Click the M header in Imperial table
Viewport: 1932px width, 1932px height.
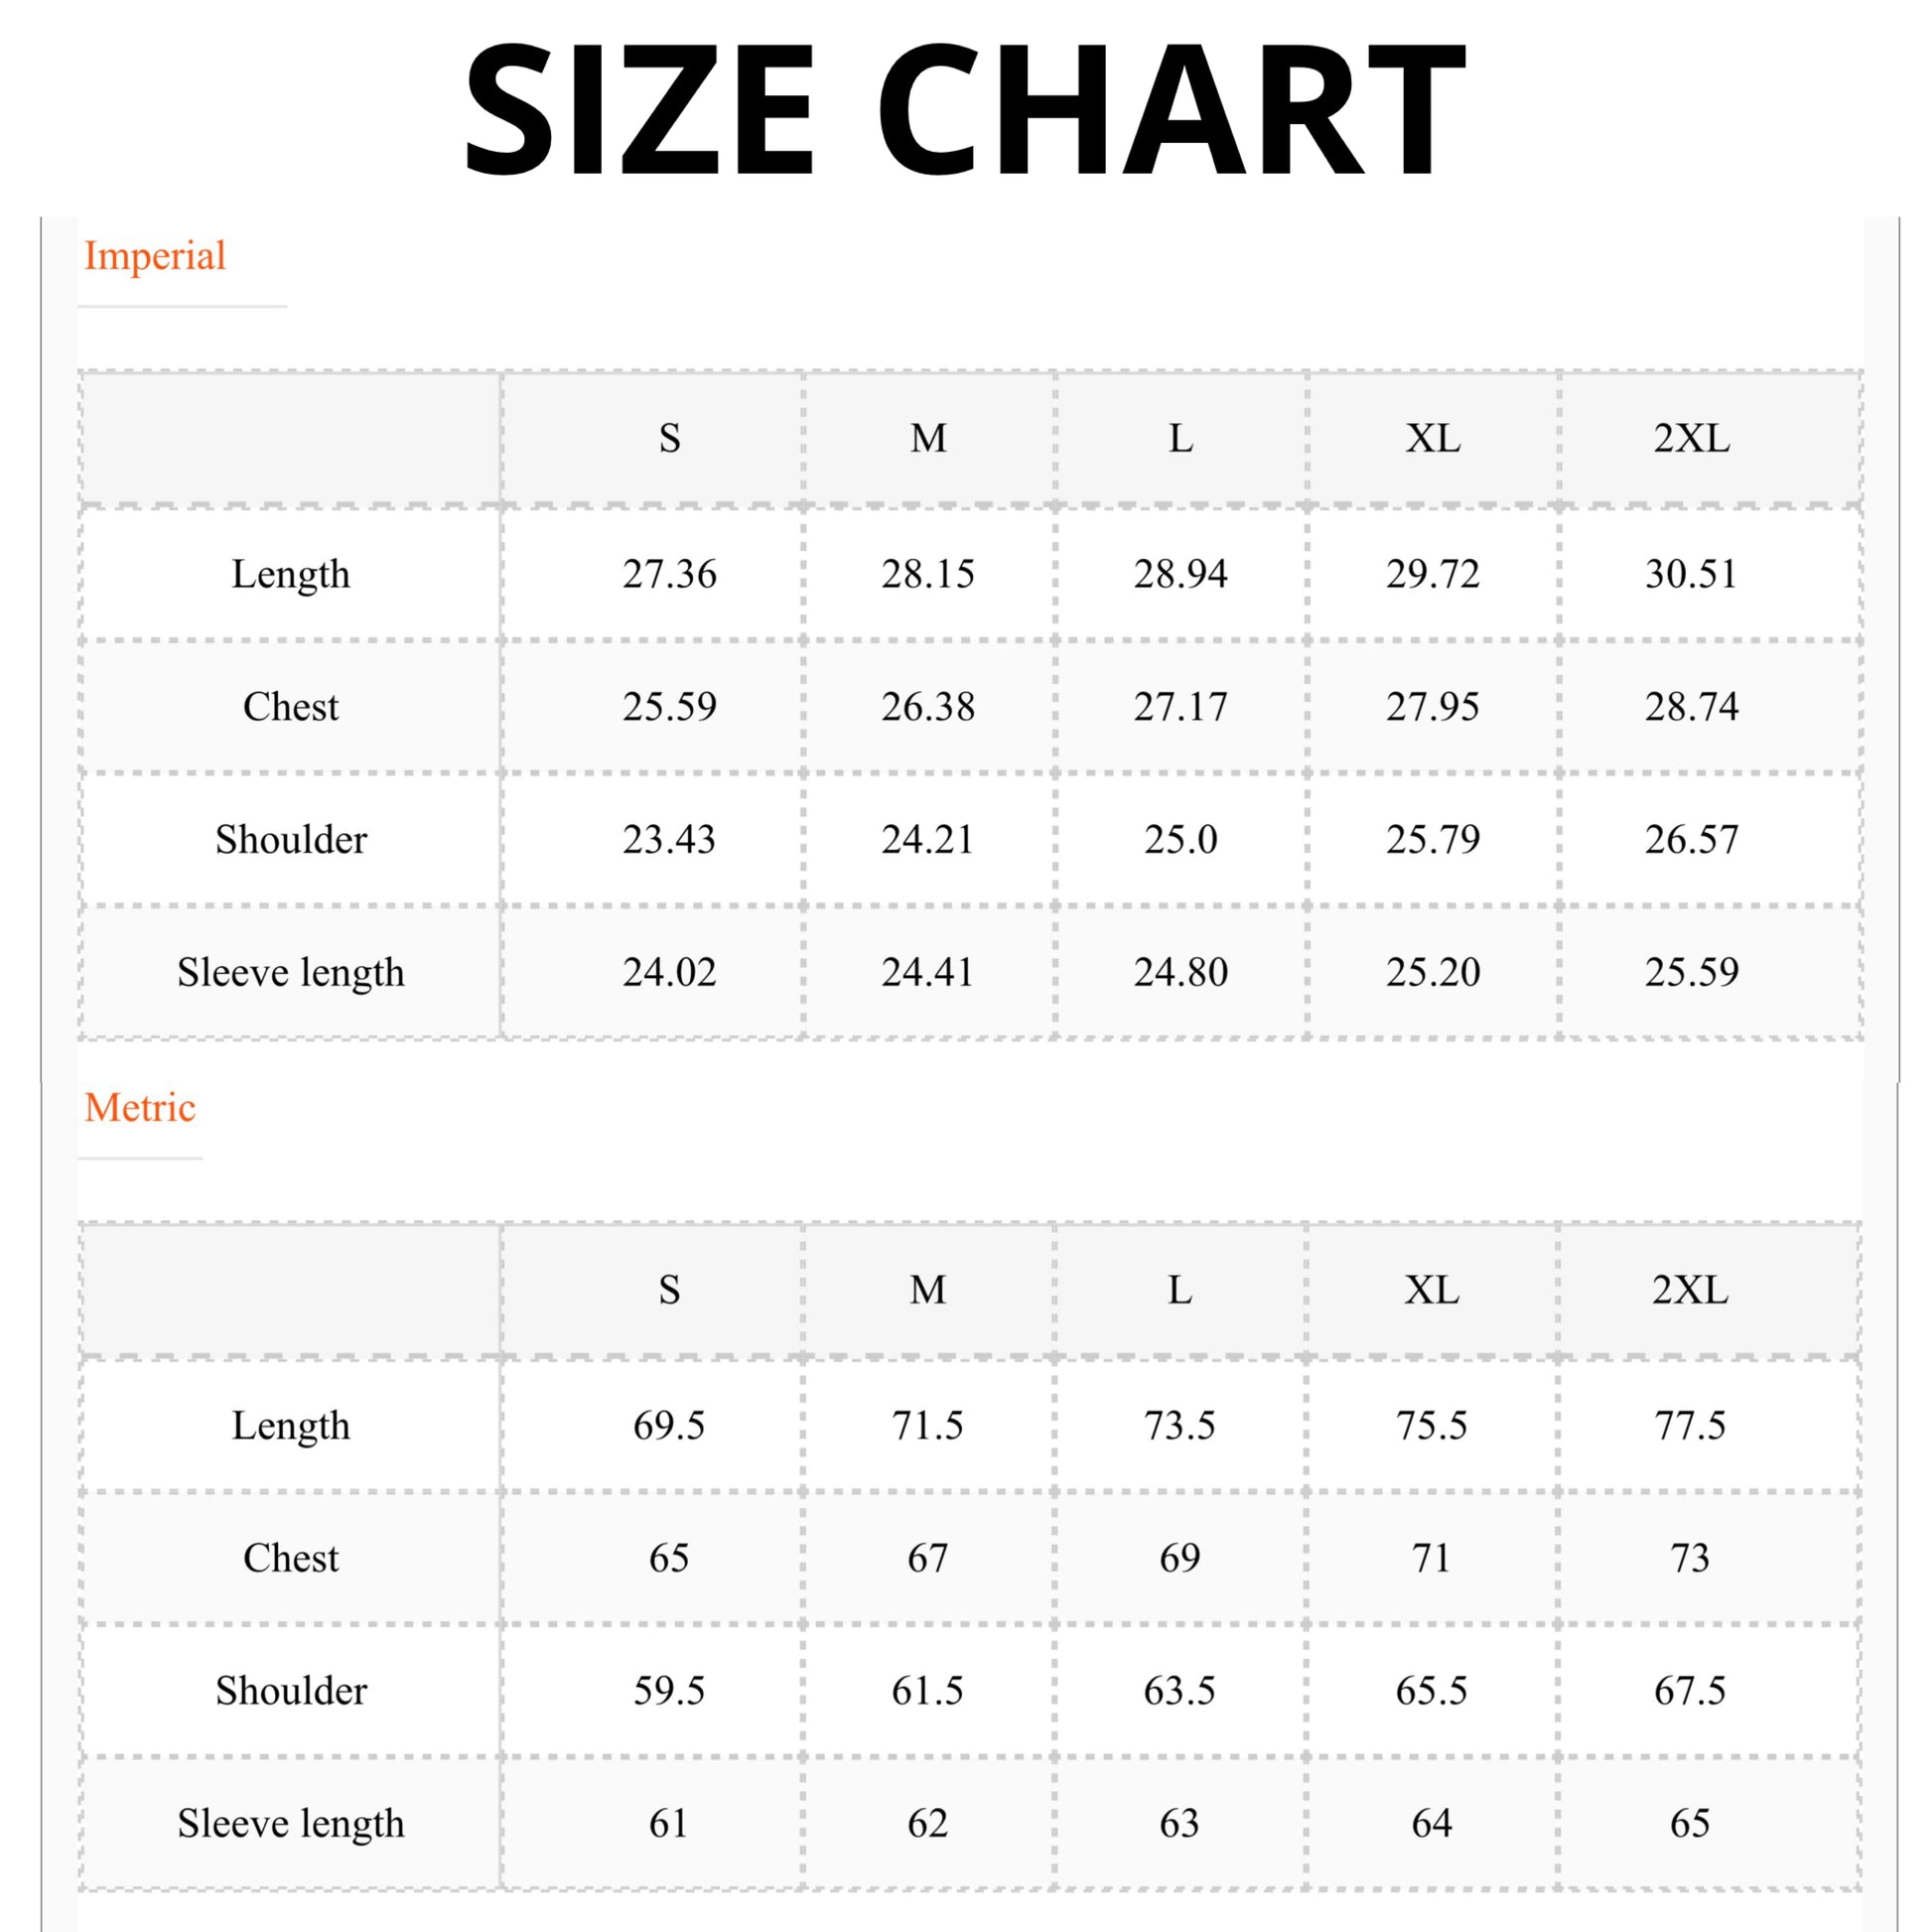point(928,438)
